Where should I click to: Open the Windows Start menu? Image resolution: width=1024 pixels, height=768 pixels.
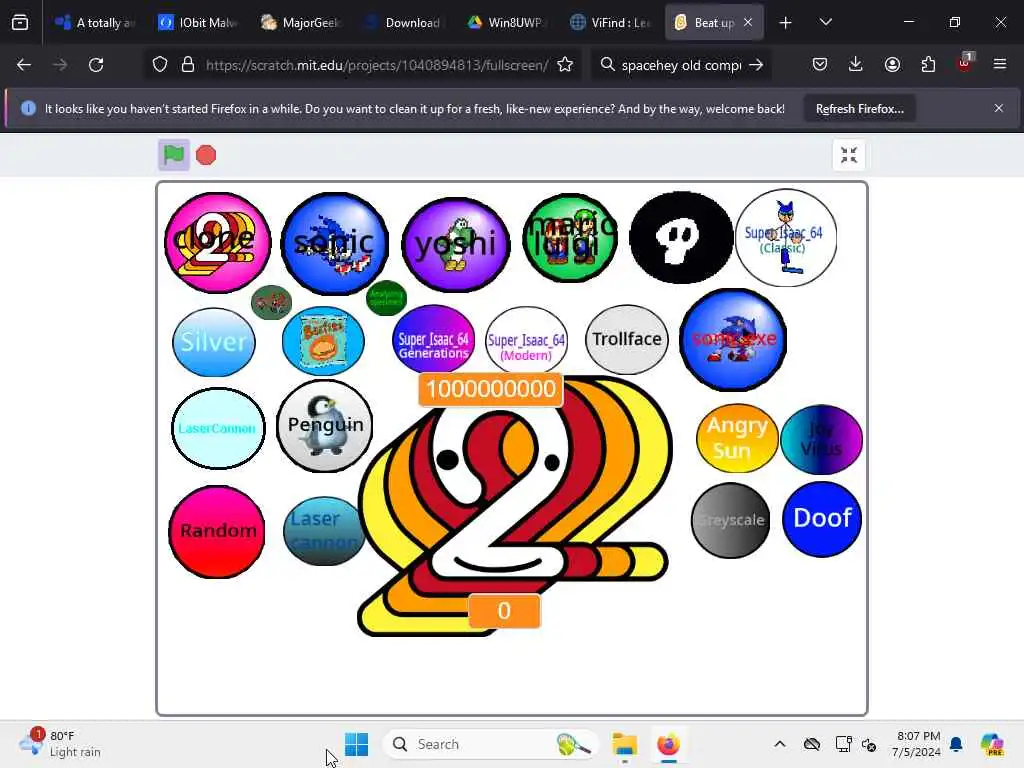pos(357,744)
